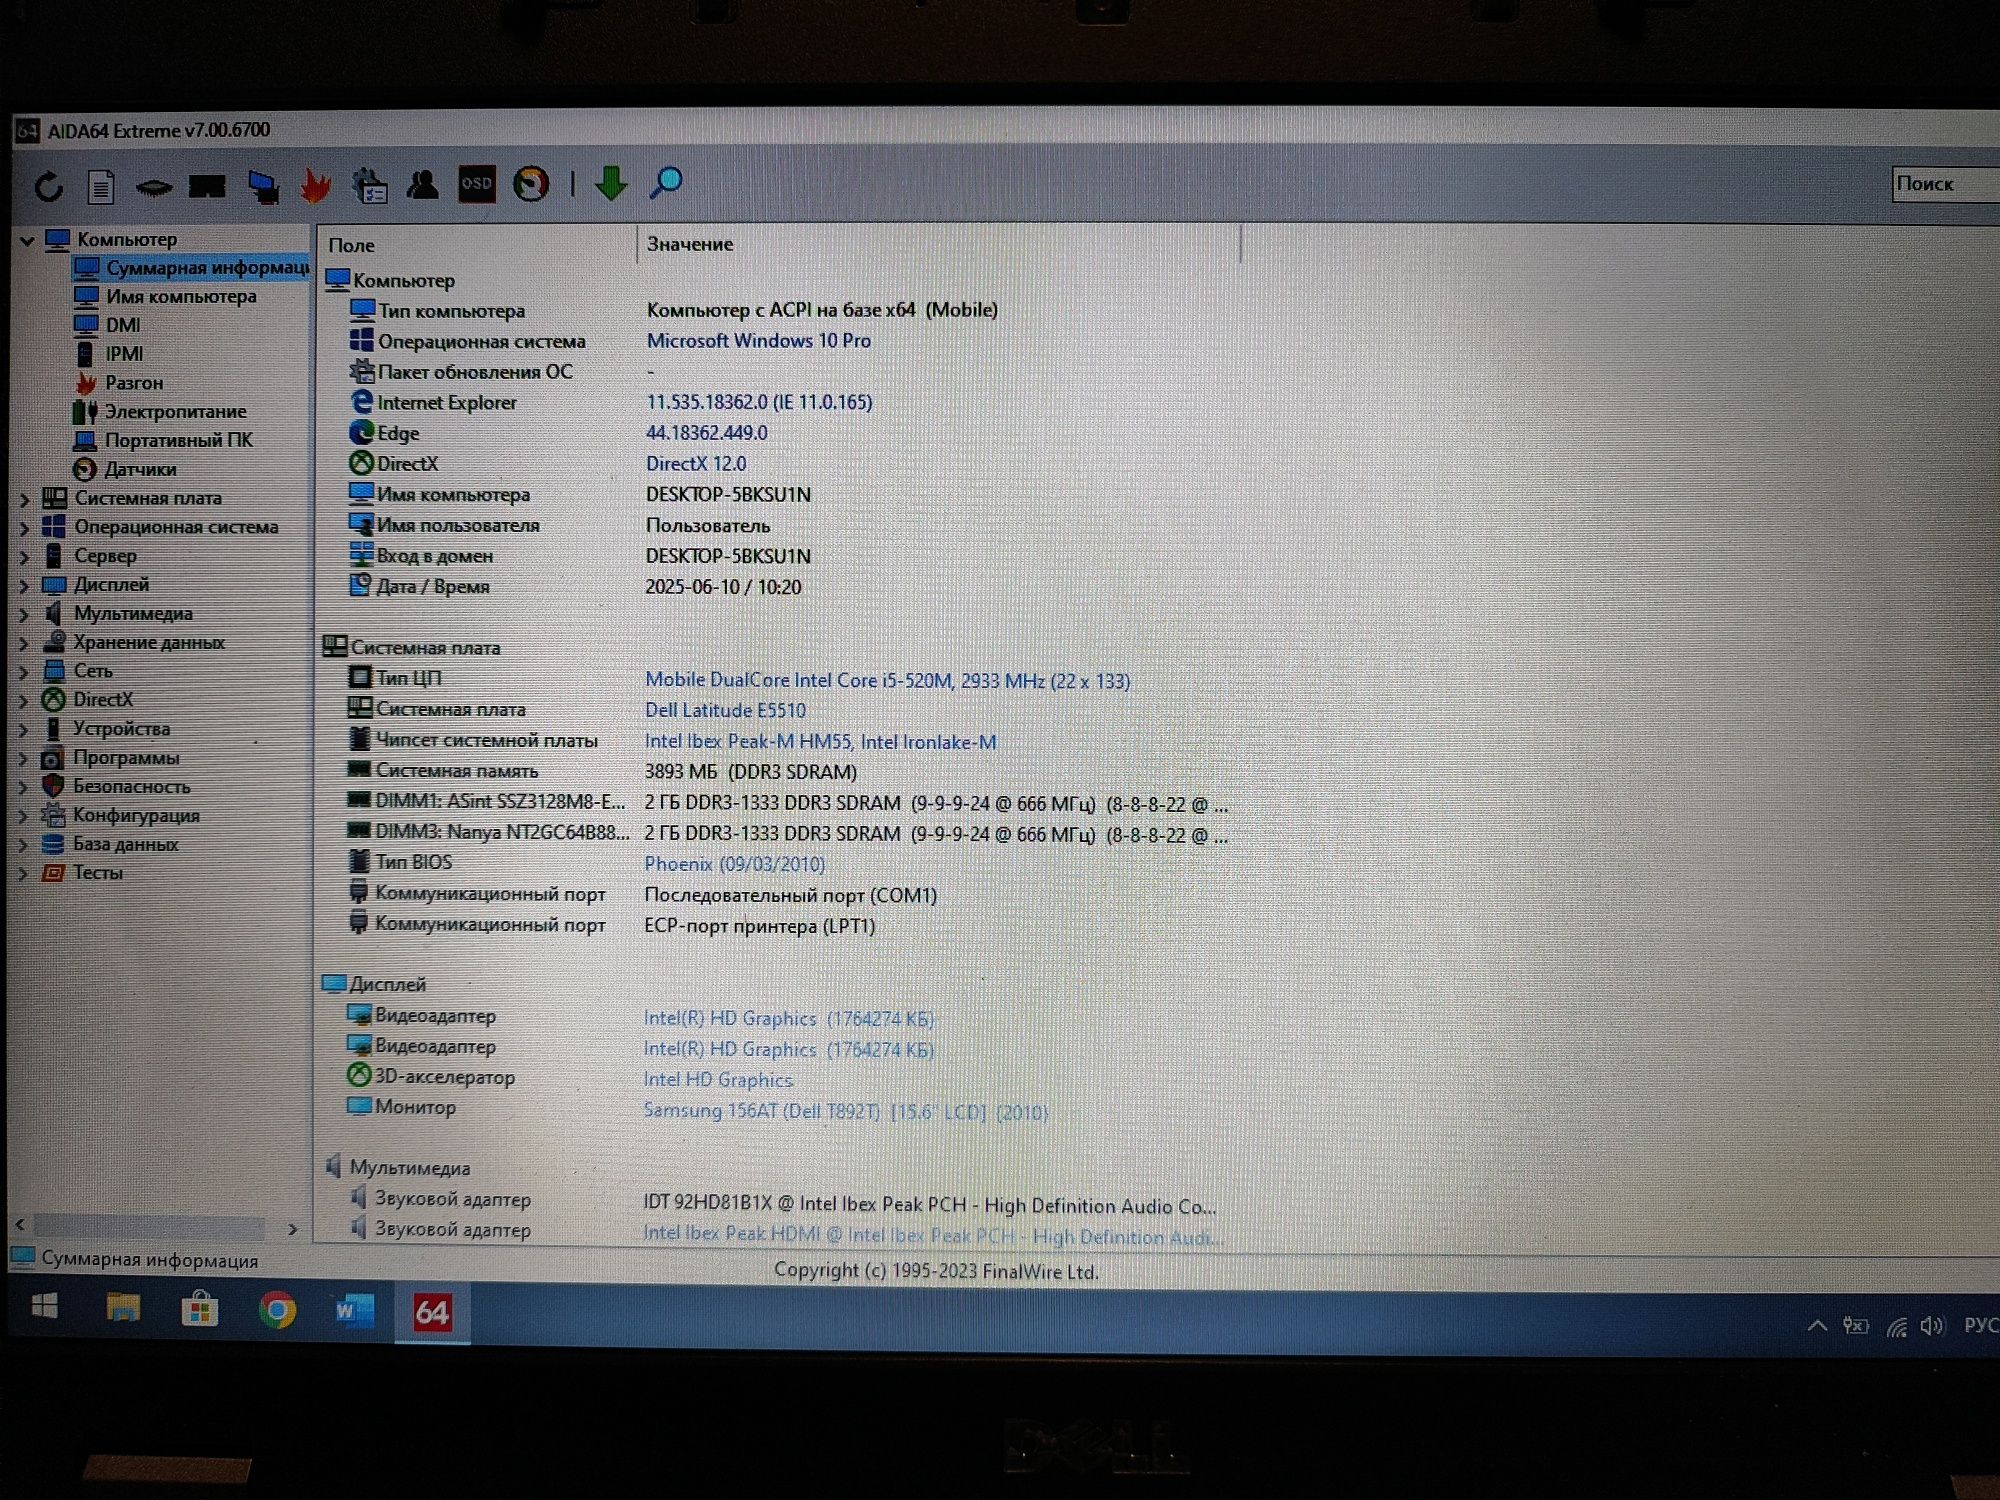This screenshot has height=1500, width=2000.
Task: Collapse the Компьютер tree node
Action: (x=27, y=240)
